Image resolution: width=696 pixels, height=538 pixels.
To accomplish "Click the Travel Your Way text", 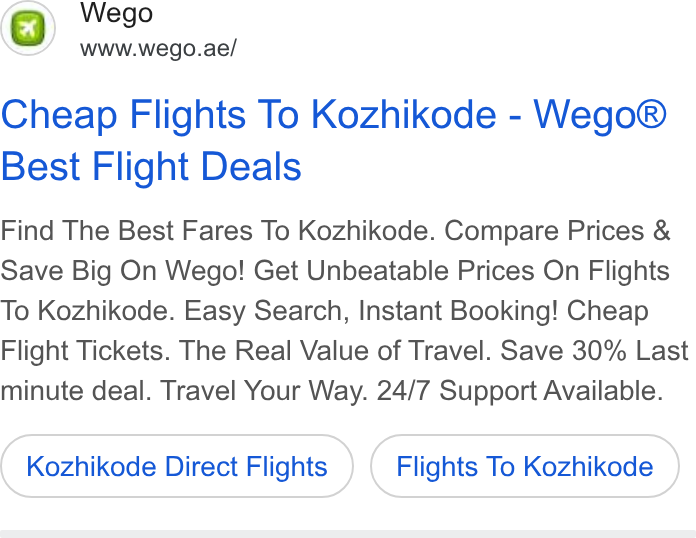I will pyautogui.click(x=264, y=391).
